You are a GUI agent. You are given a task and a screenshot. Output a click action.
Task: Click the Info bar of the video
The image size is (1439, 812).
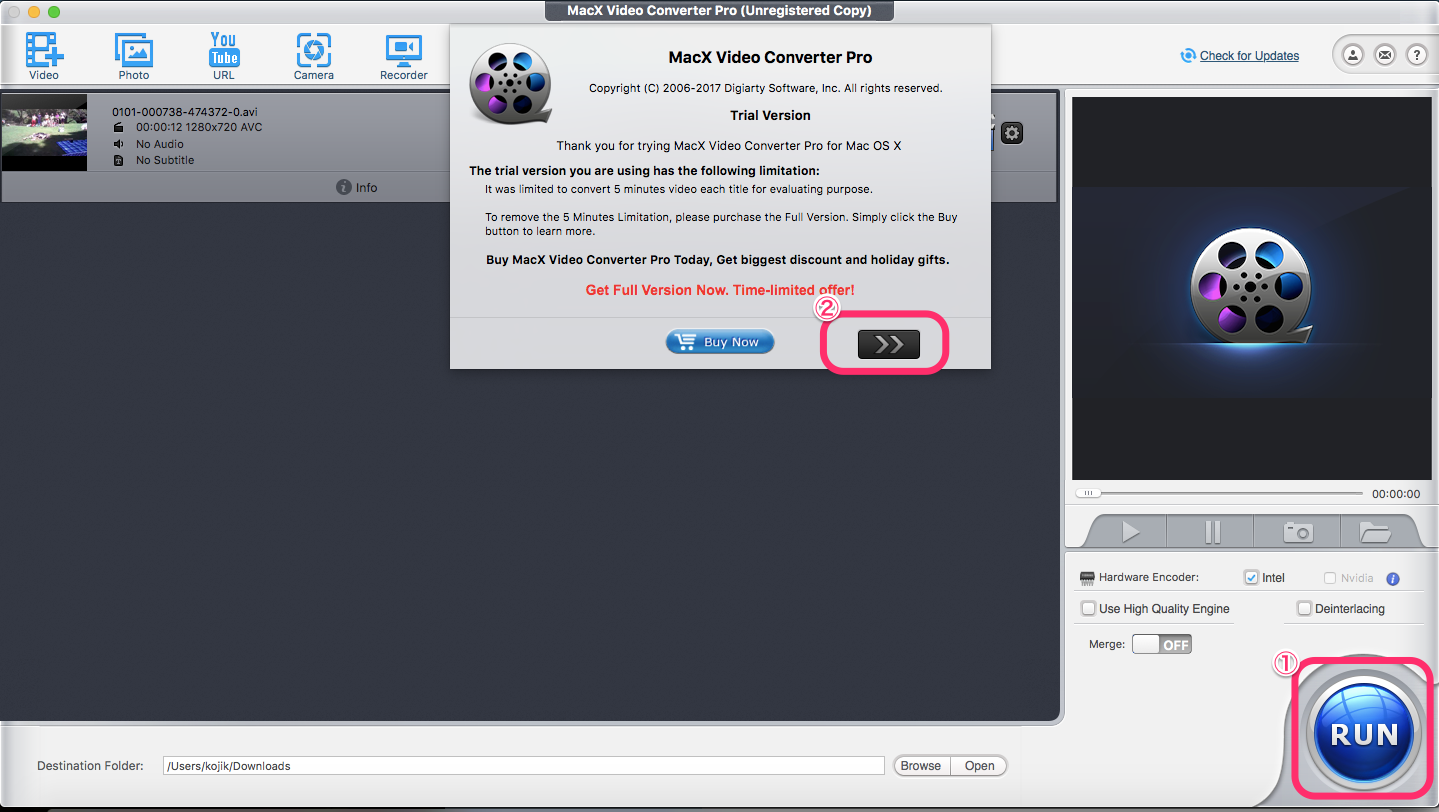tap(357, 187)
